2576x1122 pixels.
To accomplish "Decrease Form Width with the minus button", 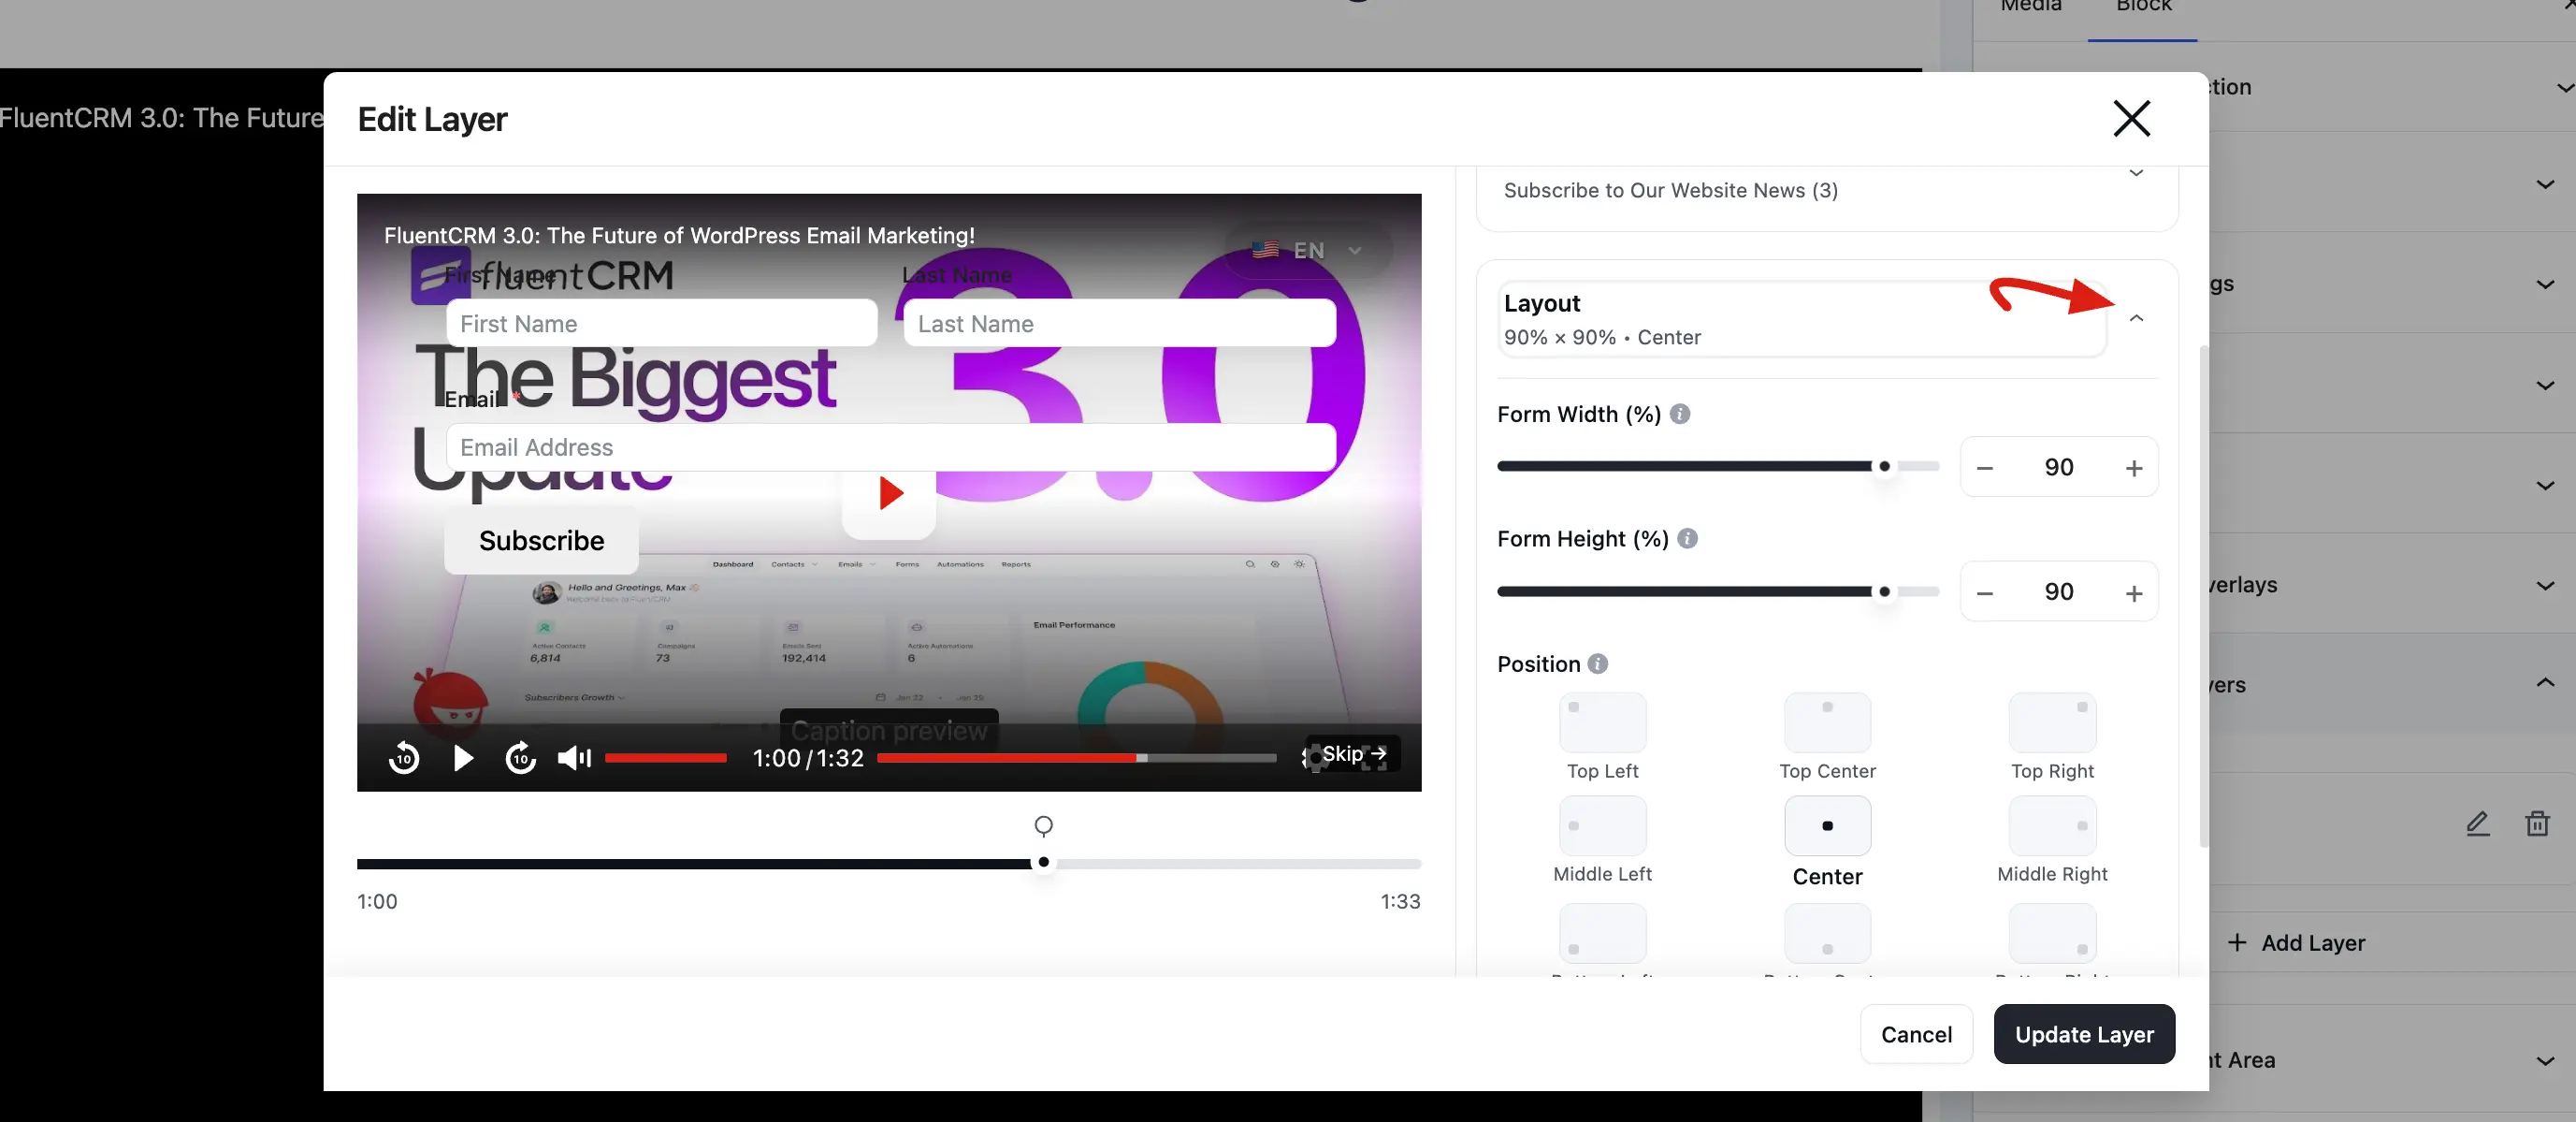I will (x=1985, y=468).
